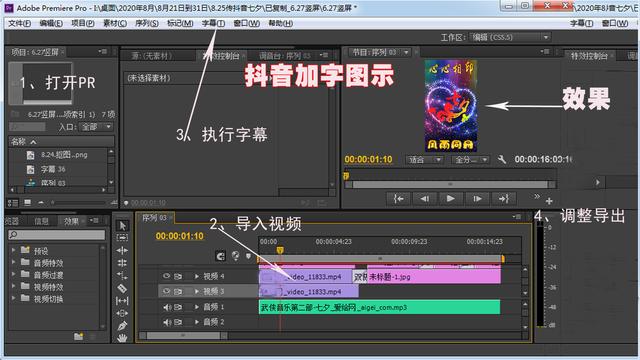Expand the 视频 4 track header

click(x=197, y=276)
